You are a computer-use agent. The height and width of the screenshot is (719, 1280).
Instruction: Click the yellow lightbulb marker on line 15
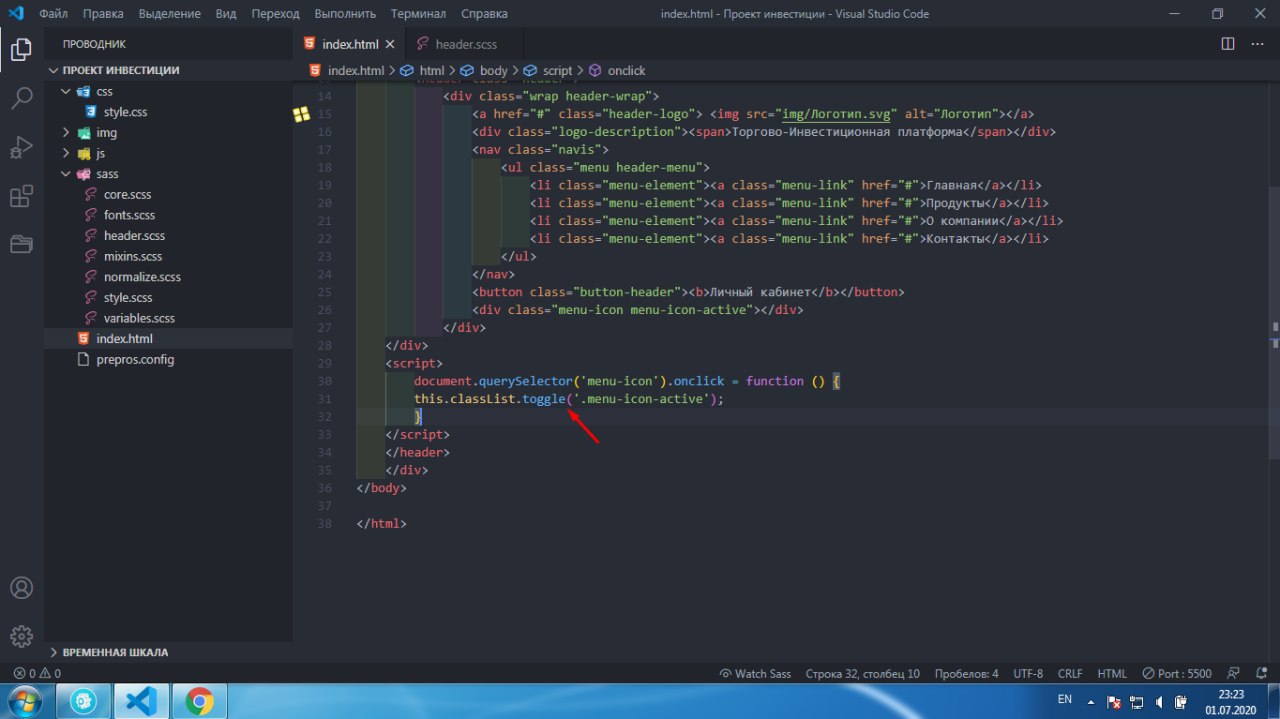click(x=301, y=114)
